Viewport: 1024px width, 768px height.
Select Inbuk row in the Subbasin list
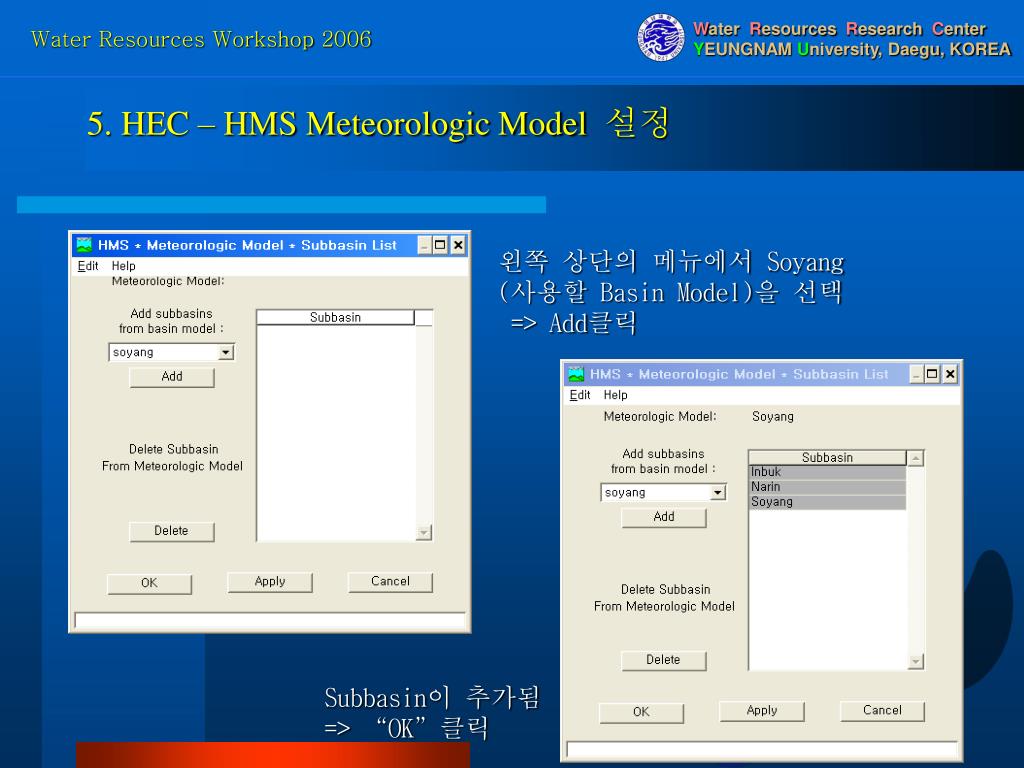[827, 472]
